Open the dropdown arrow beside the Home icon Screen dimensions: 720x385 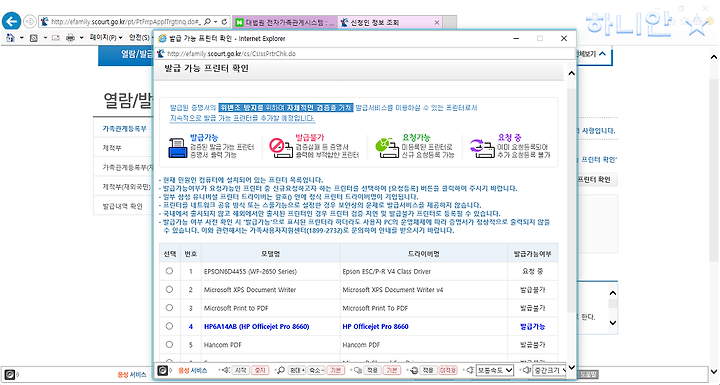click(x=22, y=38)
